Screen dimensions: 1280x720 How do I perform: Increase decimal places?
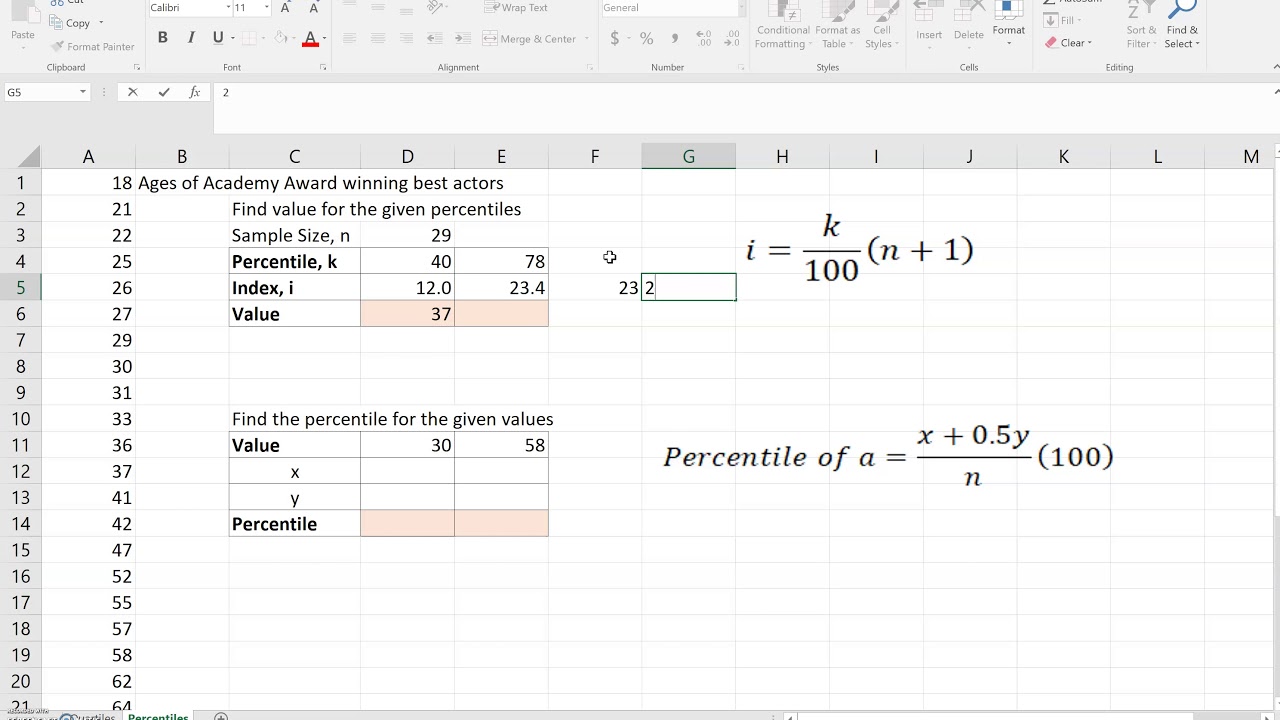[705, 38]
